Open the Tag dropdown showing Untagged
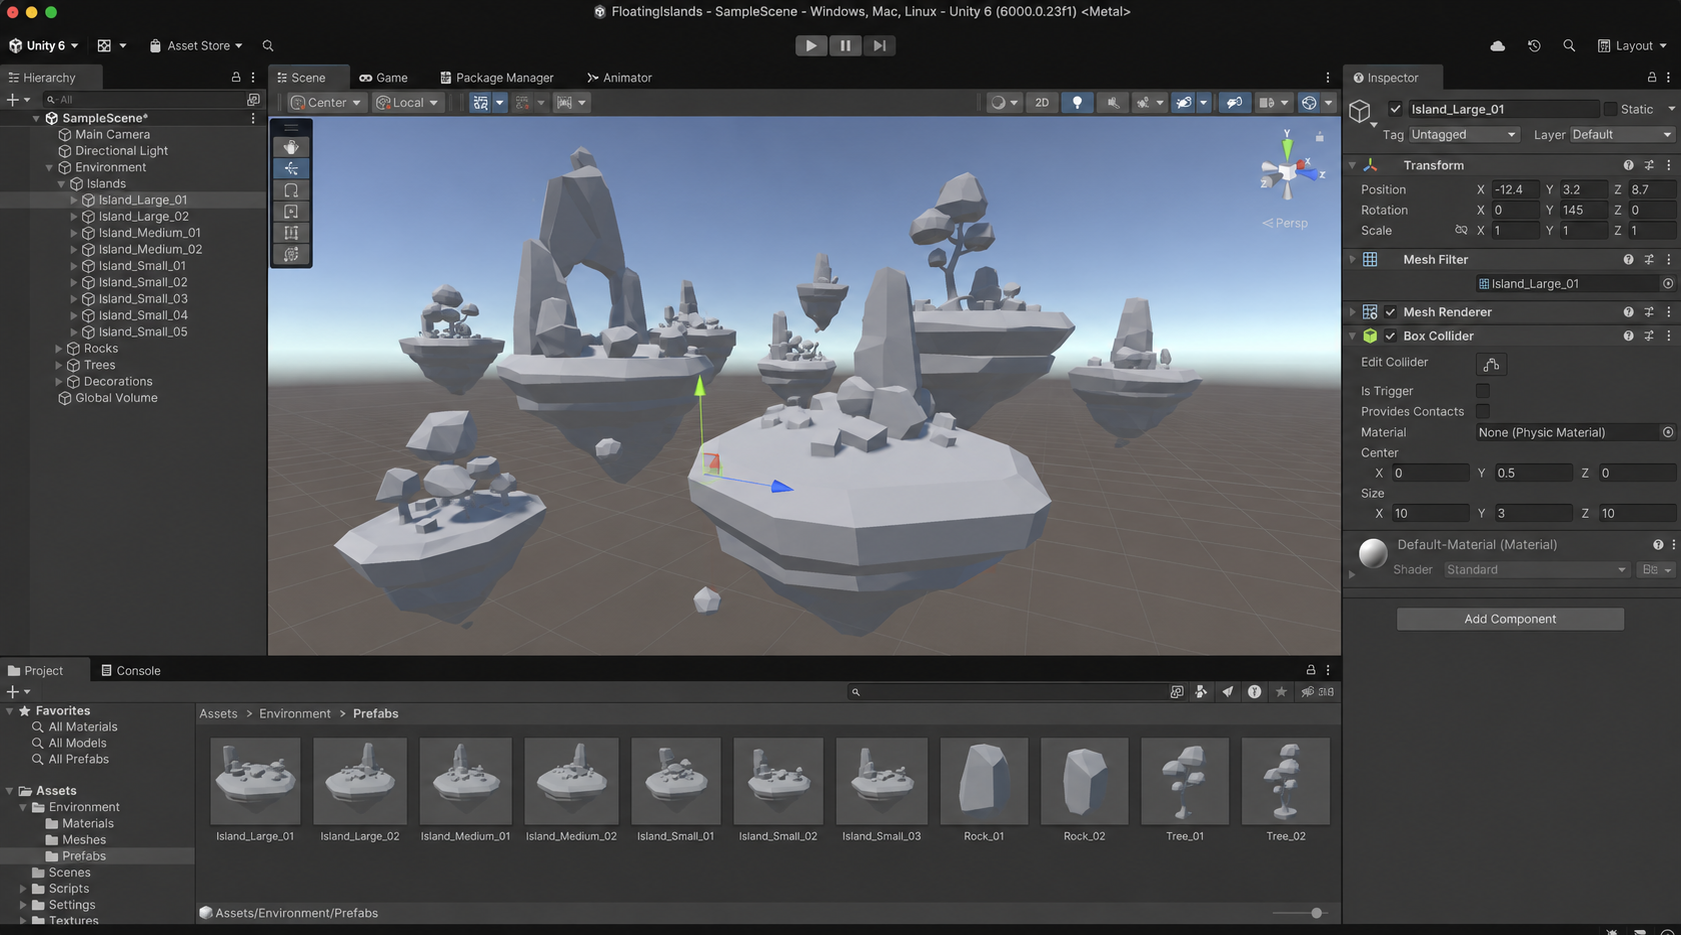The height and width of the screenshot is (935, 1681). pyautogui.click(x=1464, y=135)
